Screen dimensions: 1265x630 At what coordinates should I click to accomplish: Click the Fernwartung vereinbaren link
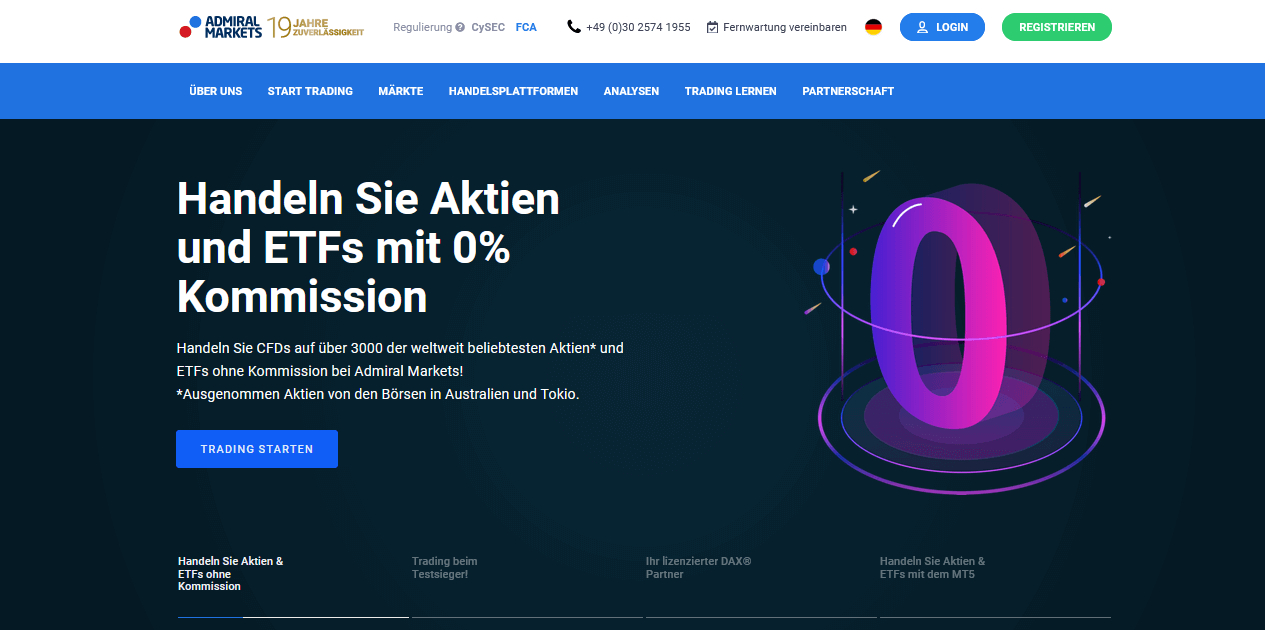coord(785,28)
